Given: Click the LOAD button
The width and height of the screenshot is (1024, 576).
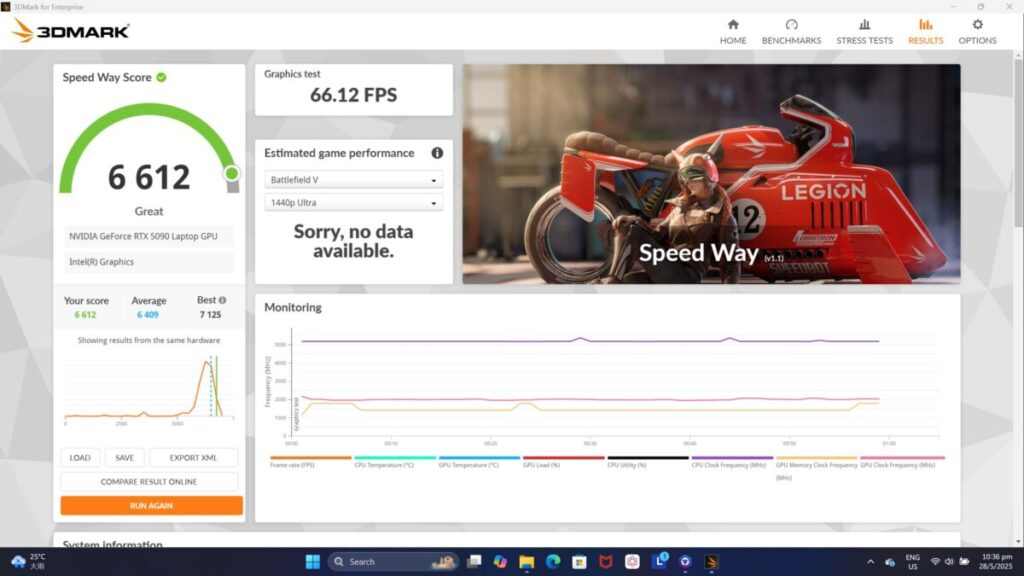Looking at the screenshot, I should 80,458.
